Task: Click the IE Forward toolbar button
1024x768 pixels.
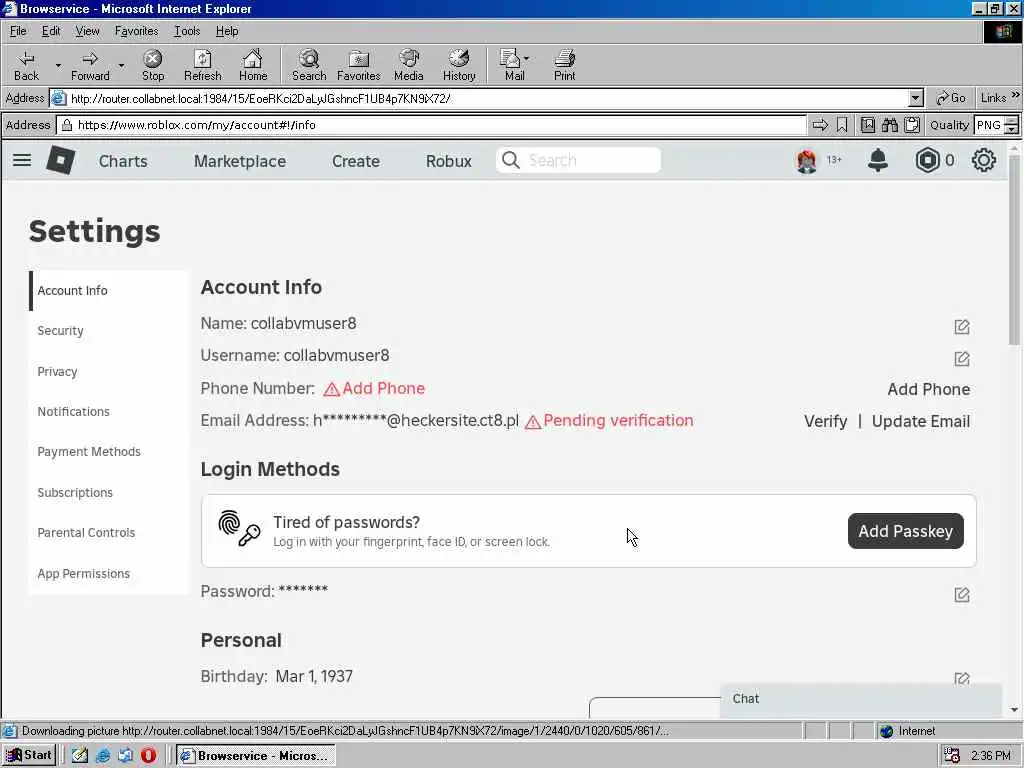Action: [90, 65]
